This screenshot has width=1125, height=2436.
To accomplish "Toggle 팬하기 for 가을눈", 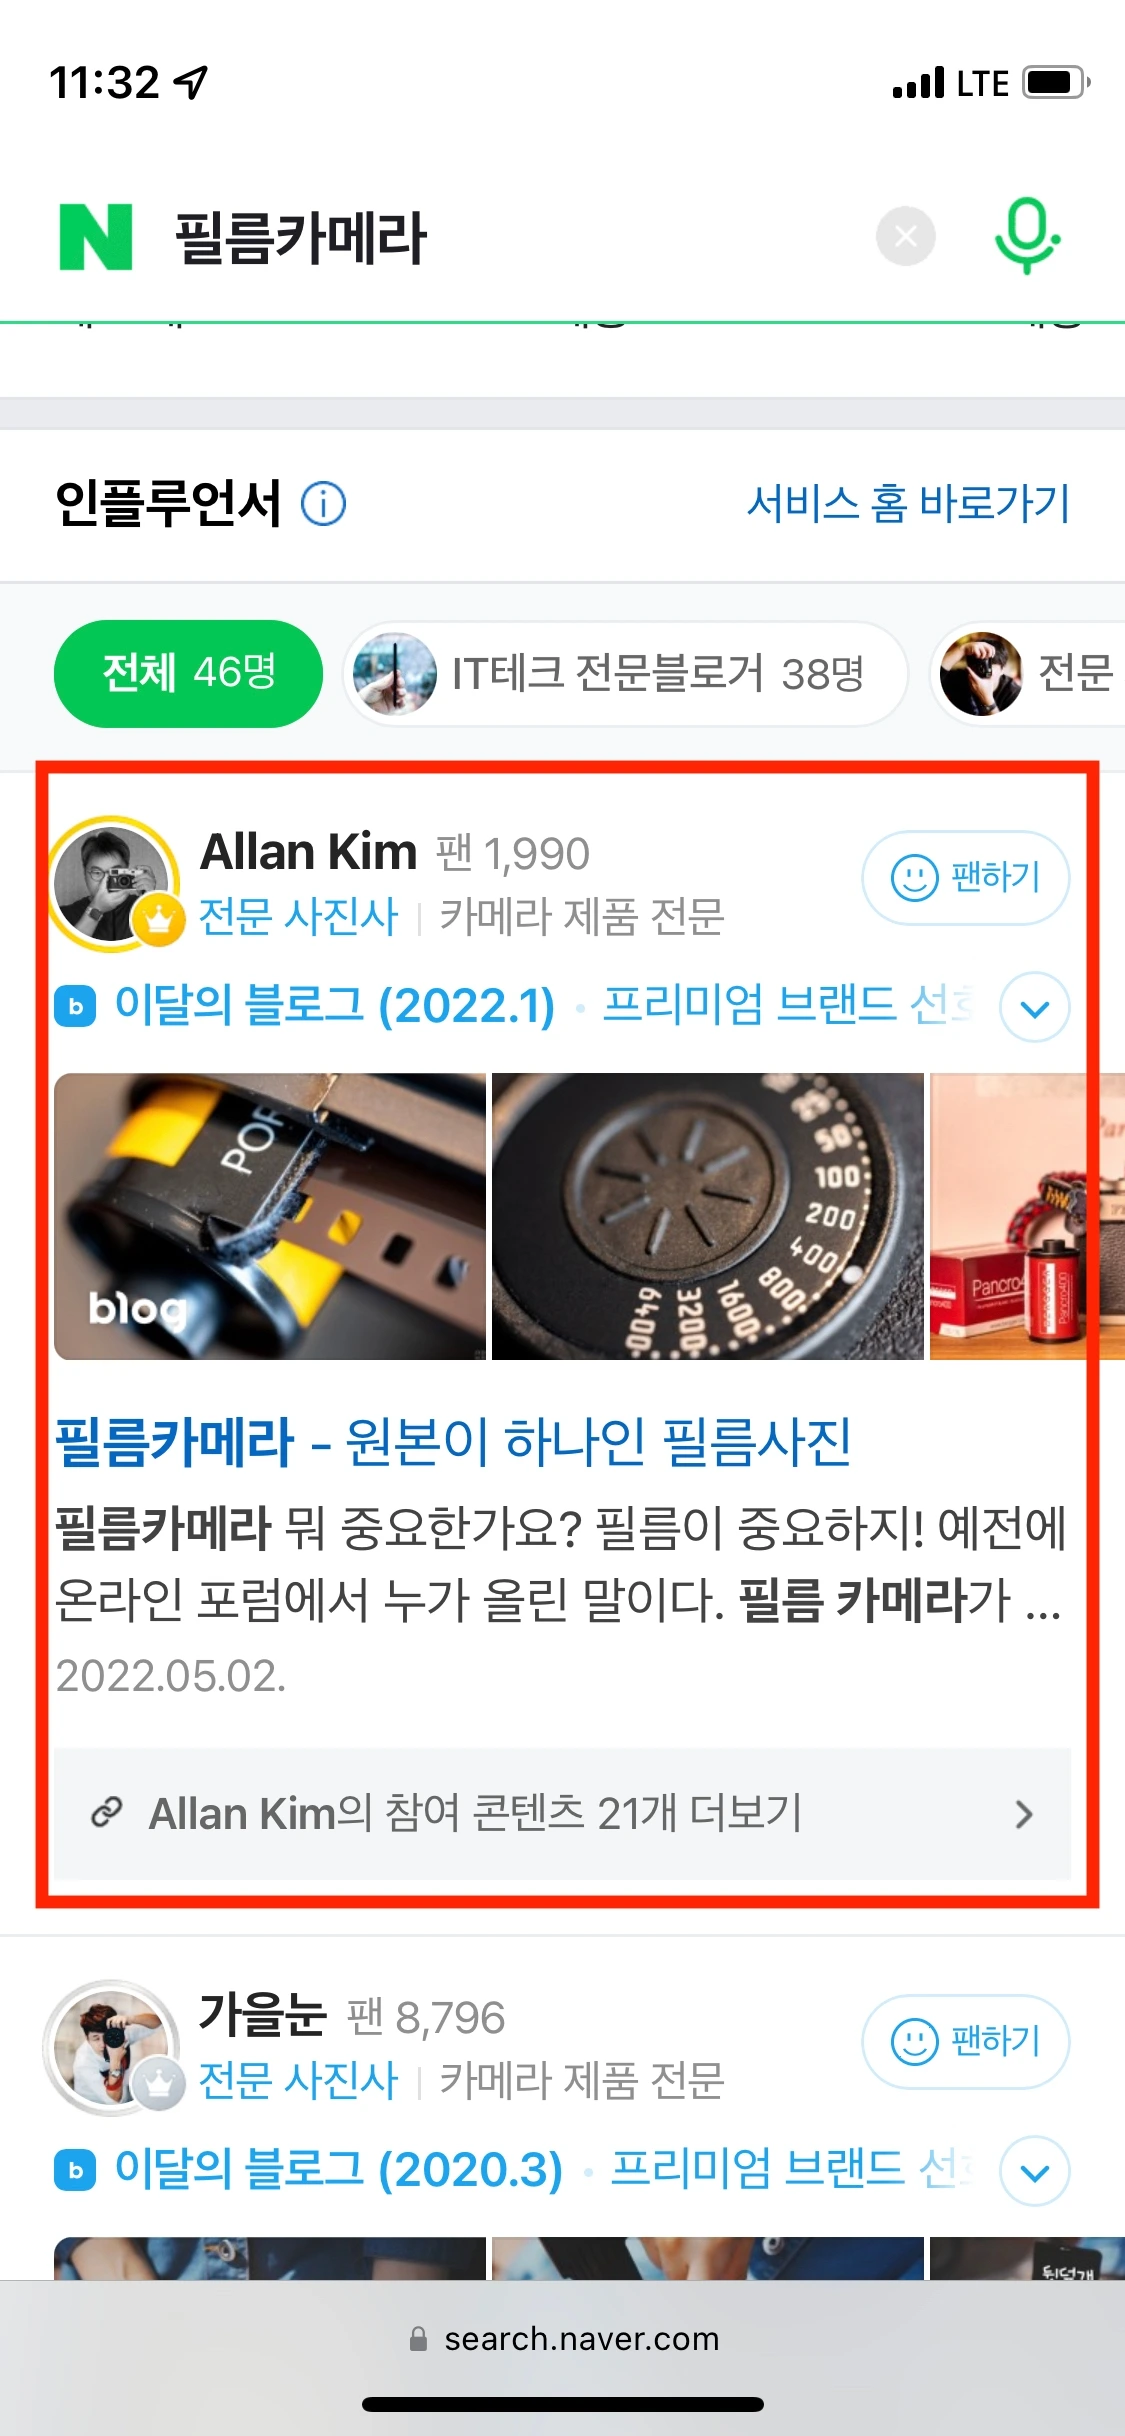I will pyautogui.click(x=966, y=2042).
